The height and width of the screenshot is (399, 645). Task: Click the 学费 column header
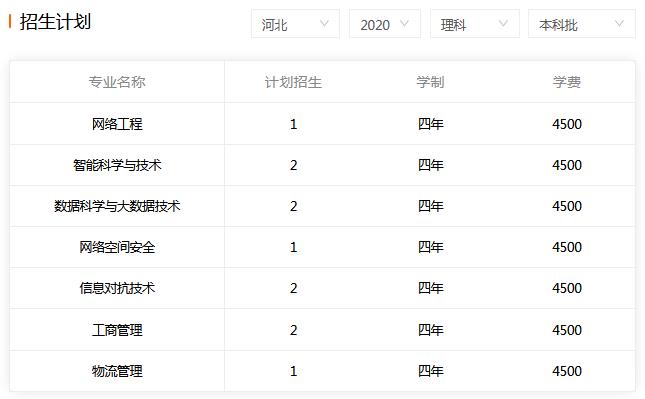click(567, 82)
